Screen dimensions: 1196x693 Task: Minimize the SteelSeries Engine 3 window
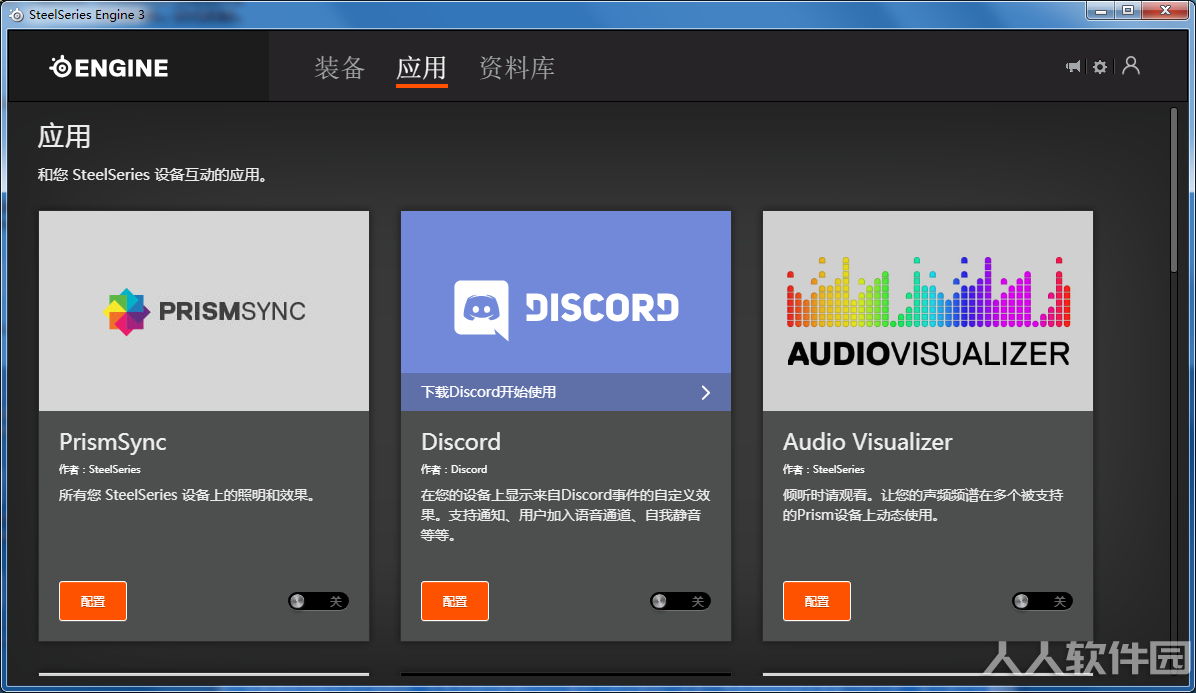click(1101, 11)
